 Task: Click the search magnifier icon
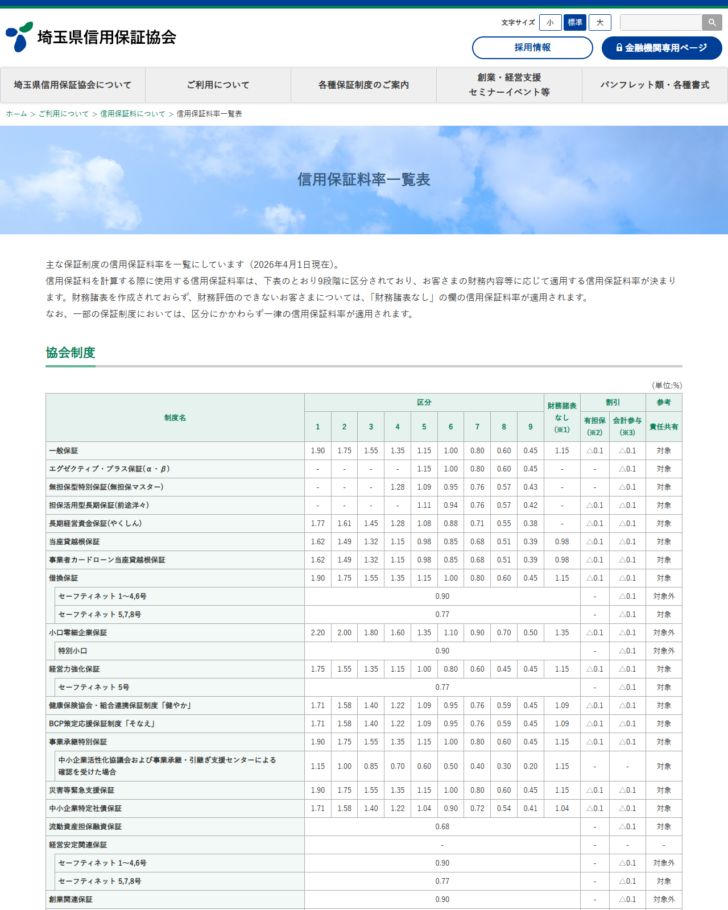pos(712,23)
